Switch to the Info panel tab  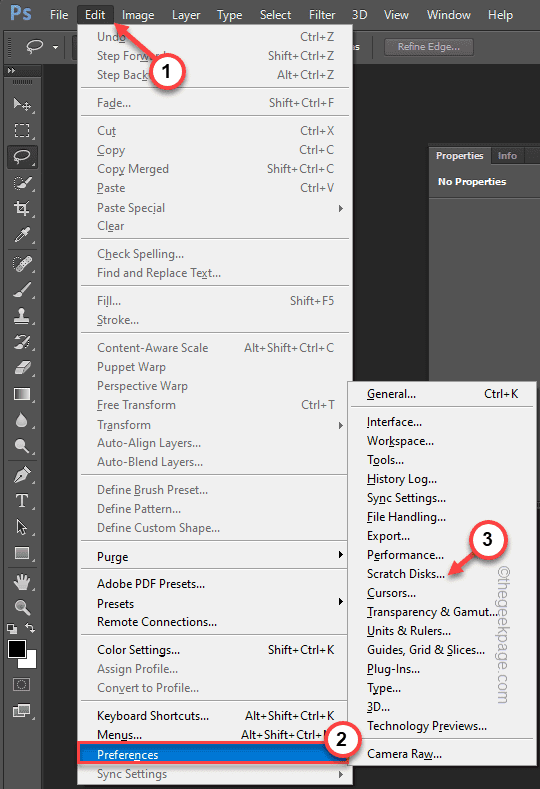(x=507, y=155)
